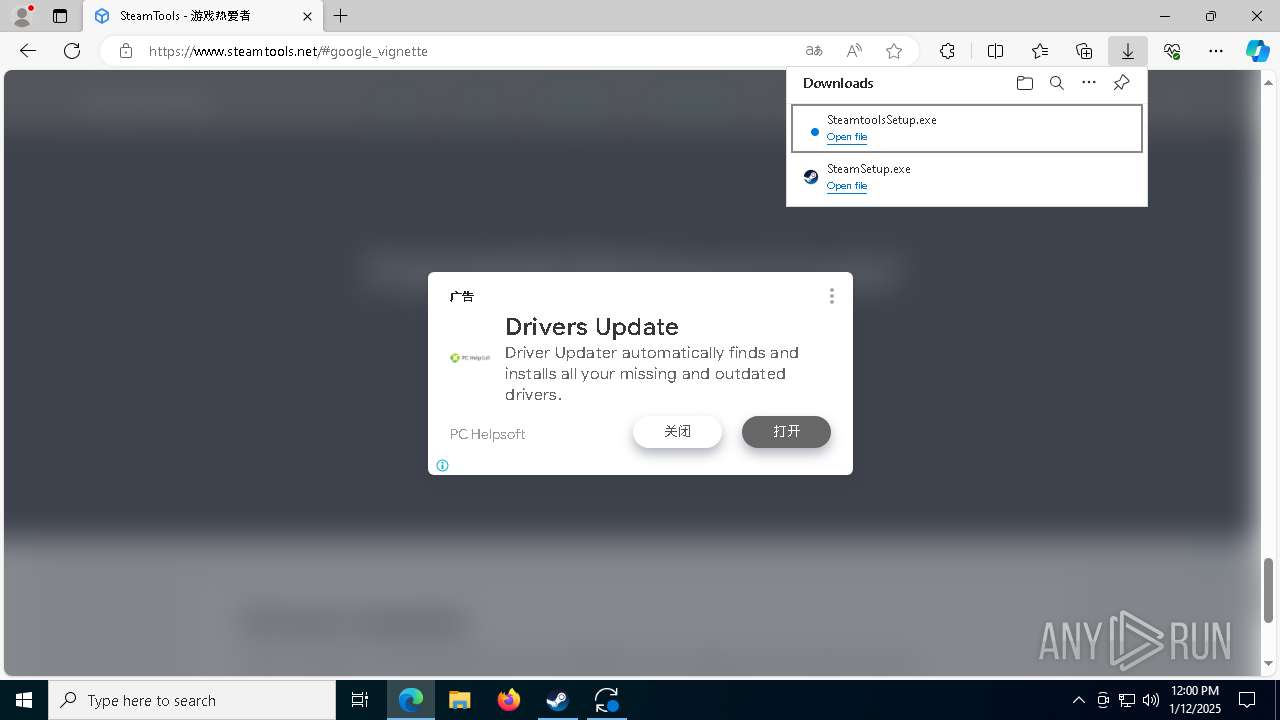Refresh the page with the reload icon
The image size is (1280, 720).
tap(72, 51)
